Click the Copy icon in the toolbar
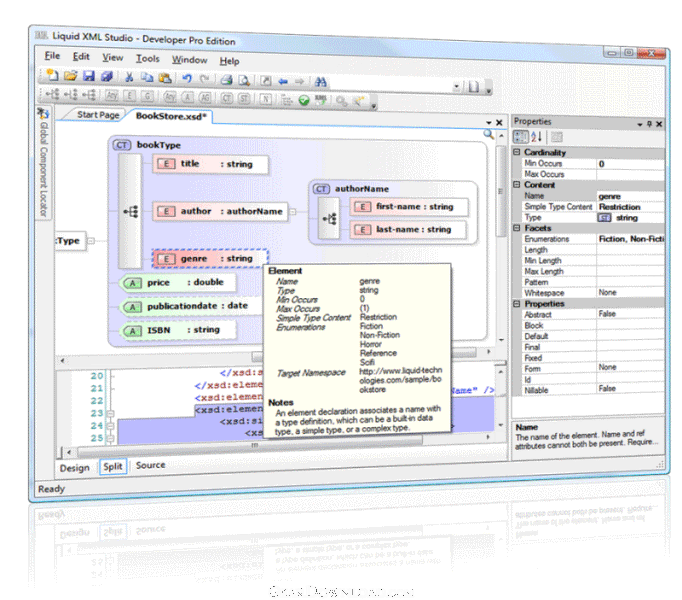 point(147,78)
